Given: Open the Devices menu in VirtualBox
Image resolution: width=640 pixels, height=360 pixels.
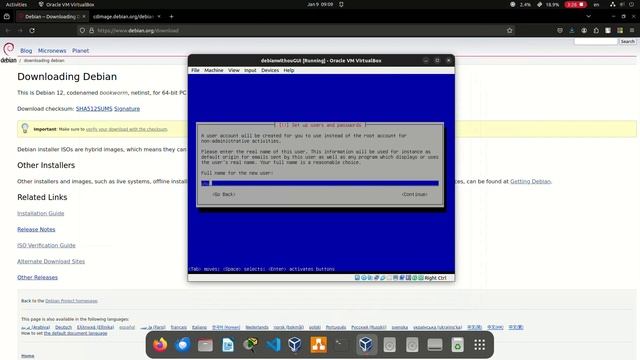Looking at the screenshot, I should pyautogui.click(x=270, y=70).
